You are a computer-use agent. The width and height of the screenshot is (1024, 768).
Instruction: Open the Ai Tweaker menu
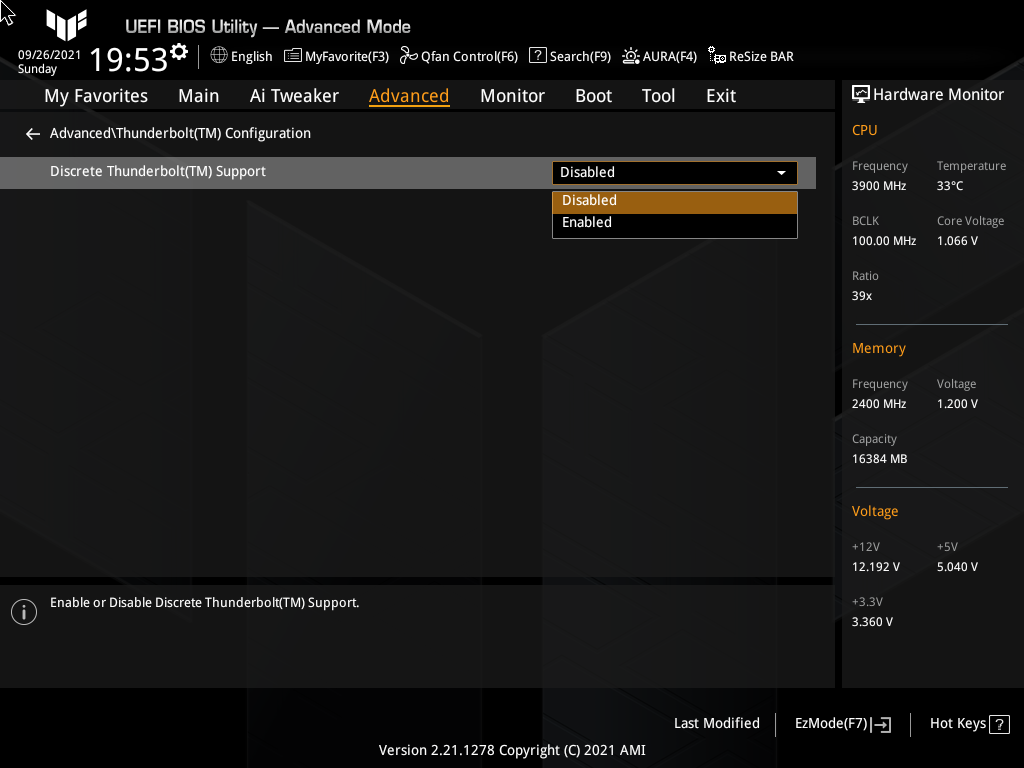pos(294,95)
